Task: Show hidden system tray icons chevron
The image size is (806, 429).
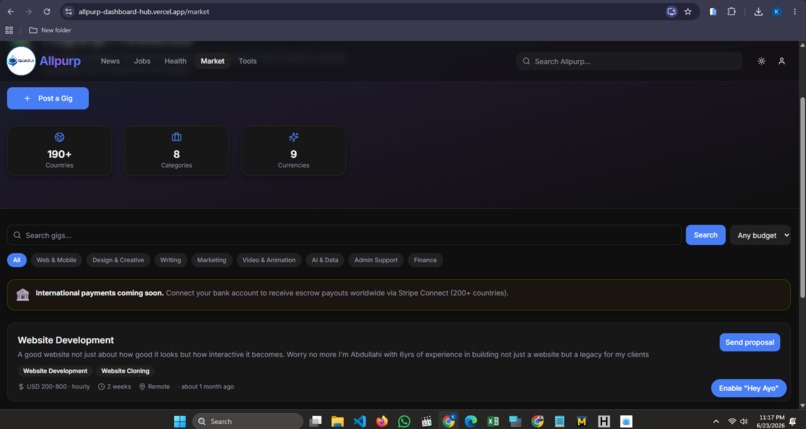Action: click(x=716, y=422)
